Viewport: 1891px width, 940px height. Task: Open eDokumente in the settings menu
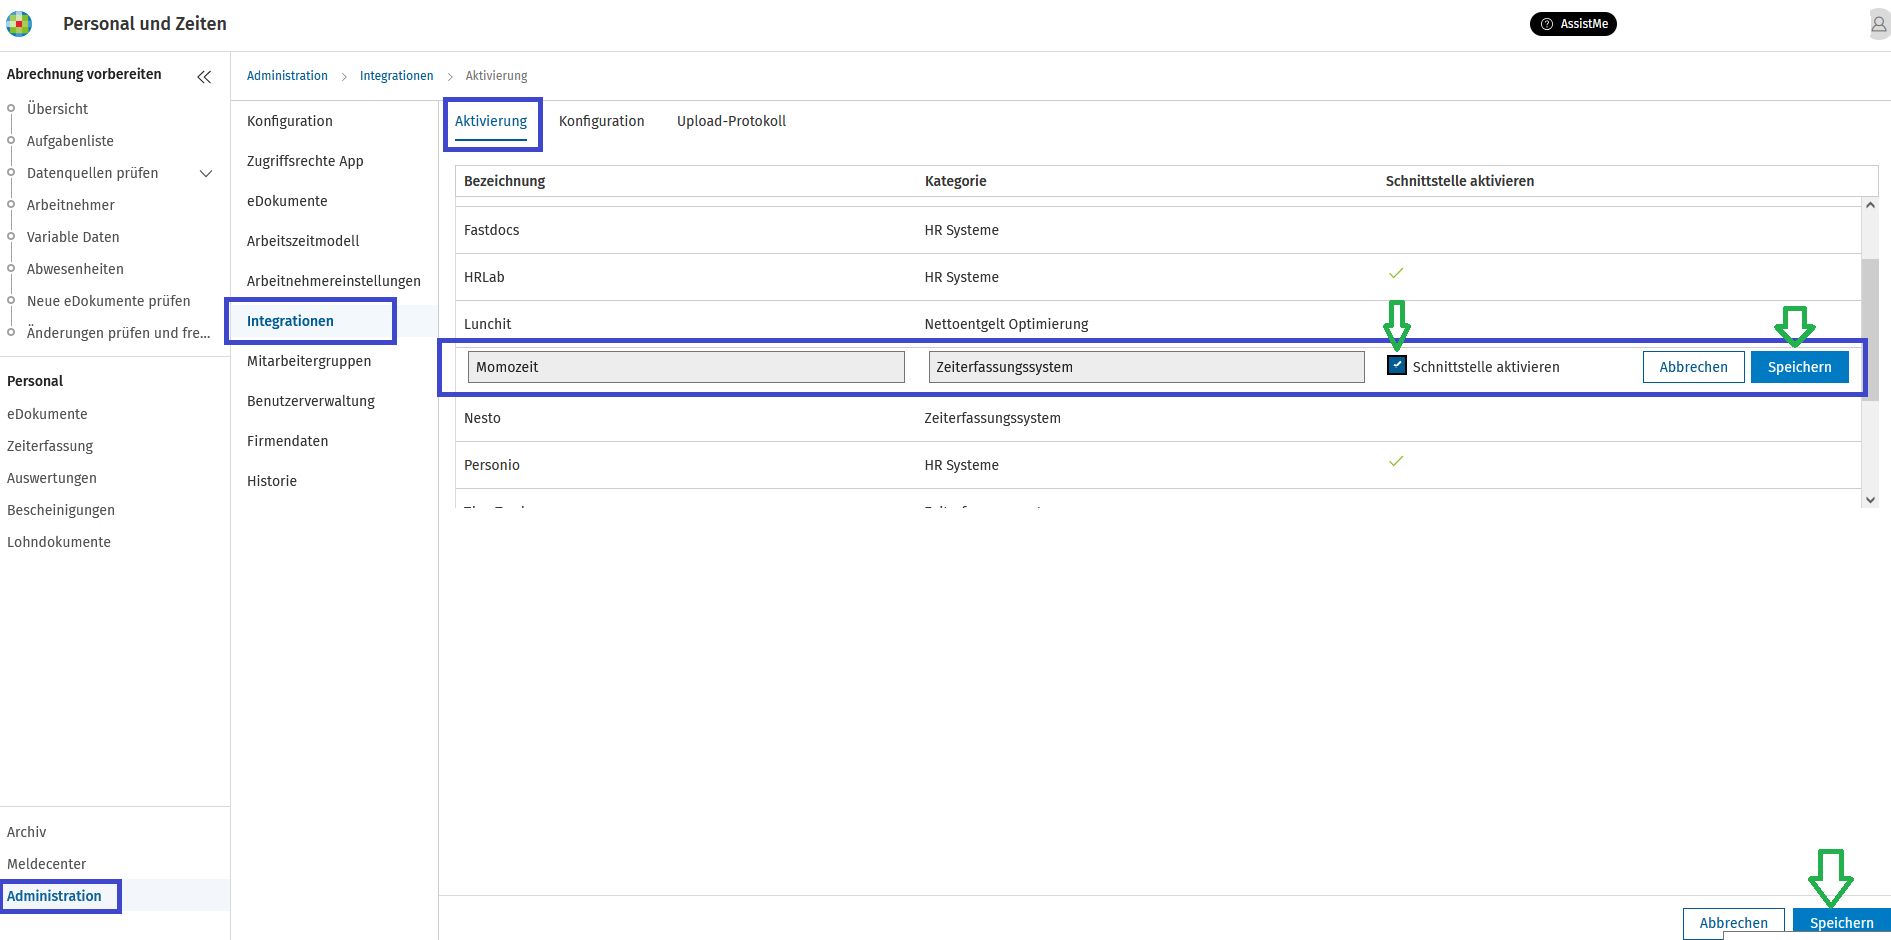[x=287, y=201]
